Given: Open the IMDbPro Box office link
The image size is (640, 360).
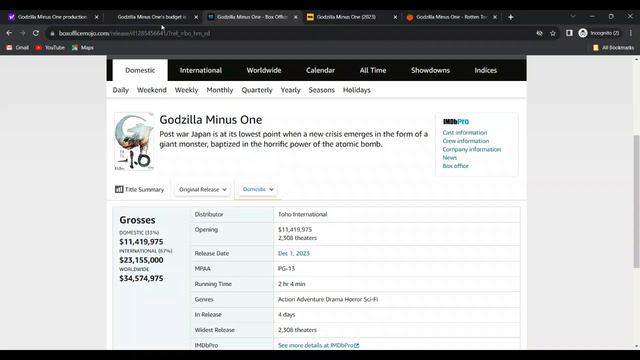Looking at the screenshot, I should (456, 166).
